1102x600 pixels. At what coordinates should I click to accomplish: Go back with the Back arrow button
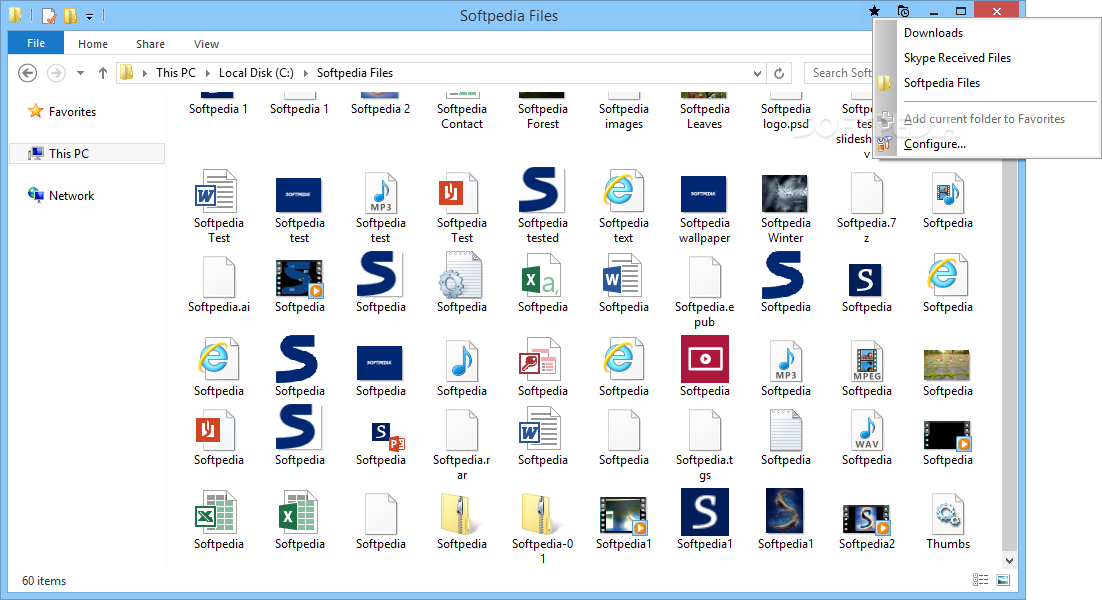(27, 73)
